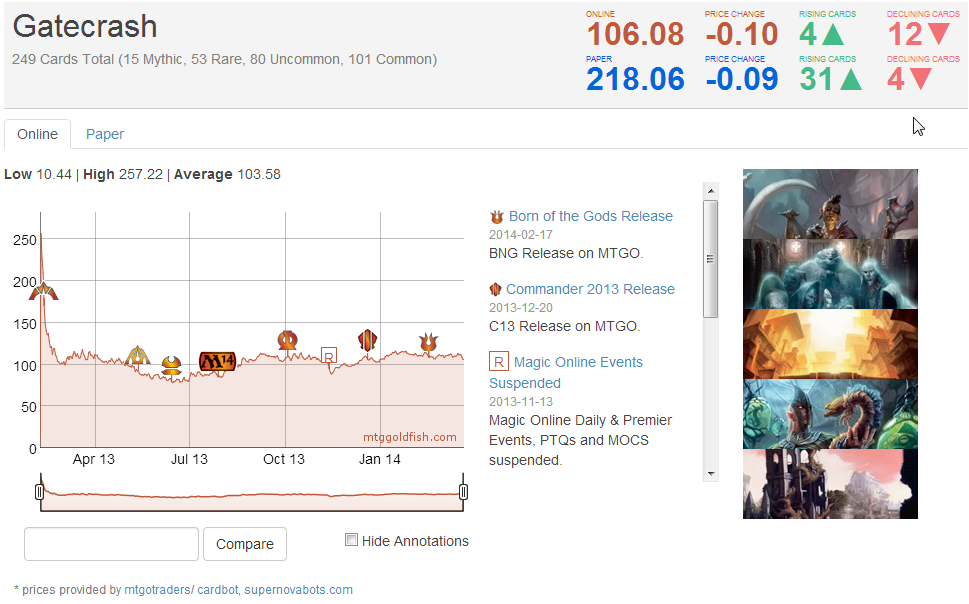Viewport: 969px width, 604px height.
Task: Click the boxed R annotation marker on the chart
Action: point(328,355)
